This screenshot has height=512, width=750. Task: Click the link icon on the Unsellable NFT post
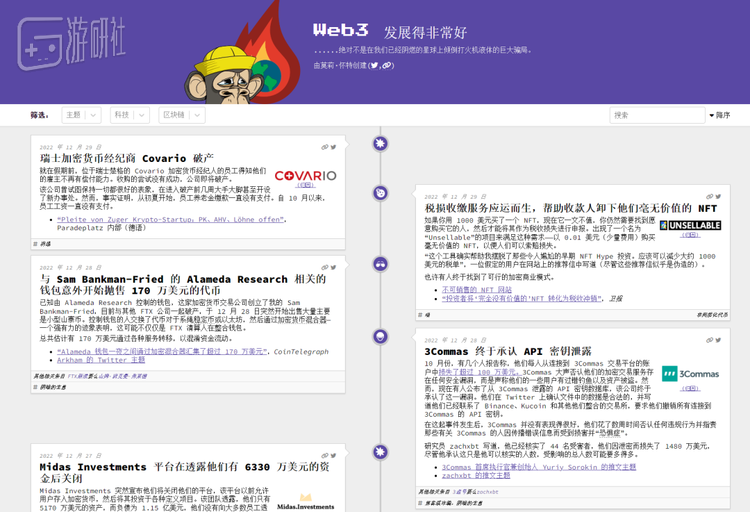pyautogui.click(x=709, y=197)
